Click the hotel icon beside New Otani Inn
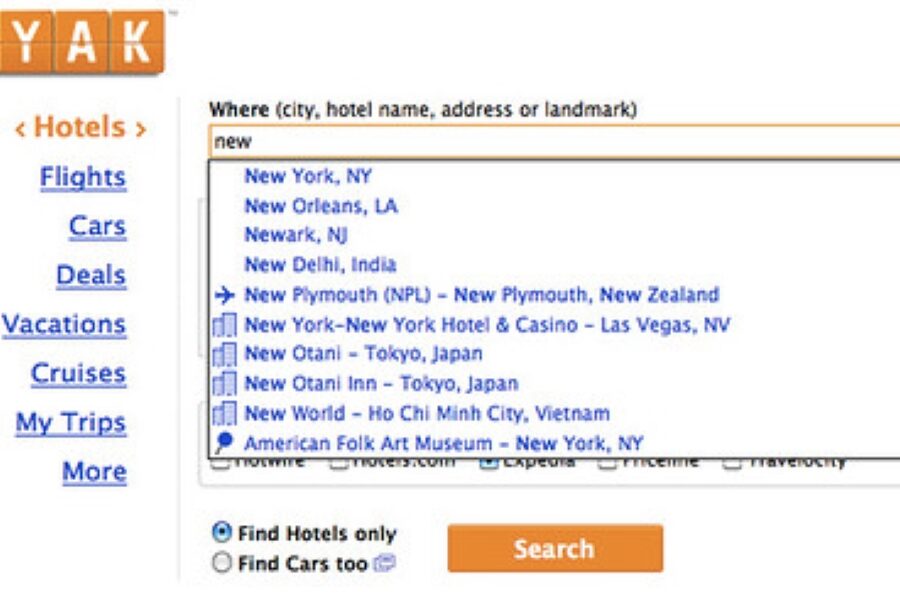Screen dimensions: 900x600 pyautogui.click(x=224, y=384)
